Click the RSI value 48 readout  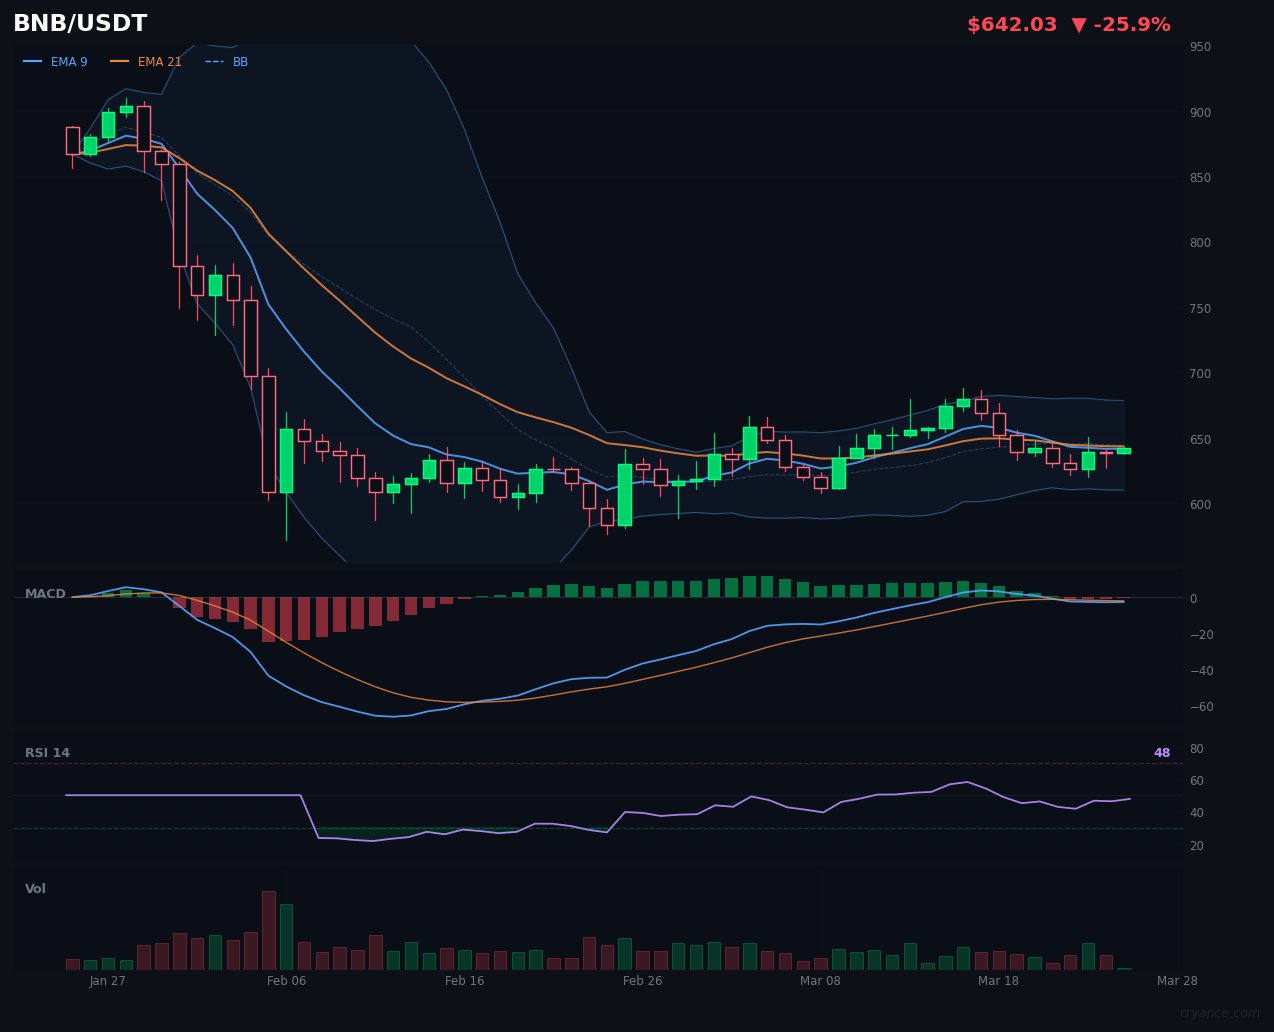point(1161,752)
